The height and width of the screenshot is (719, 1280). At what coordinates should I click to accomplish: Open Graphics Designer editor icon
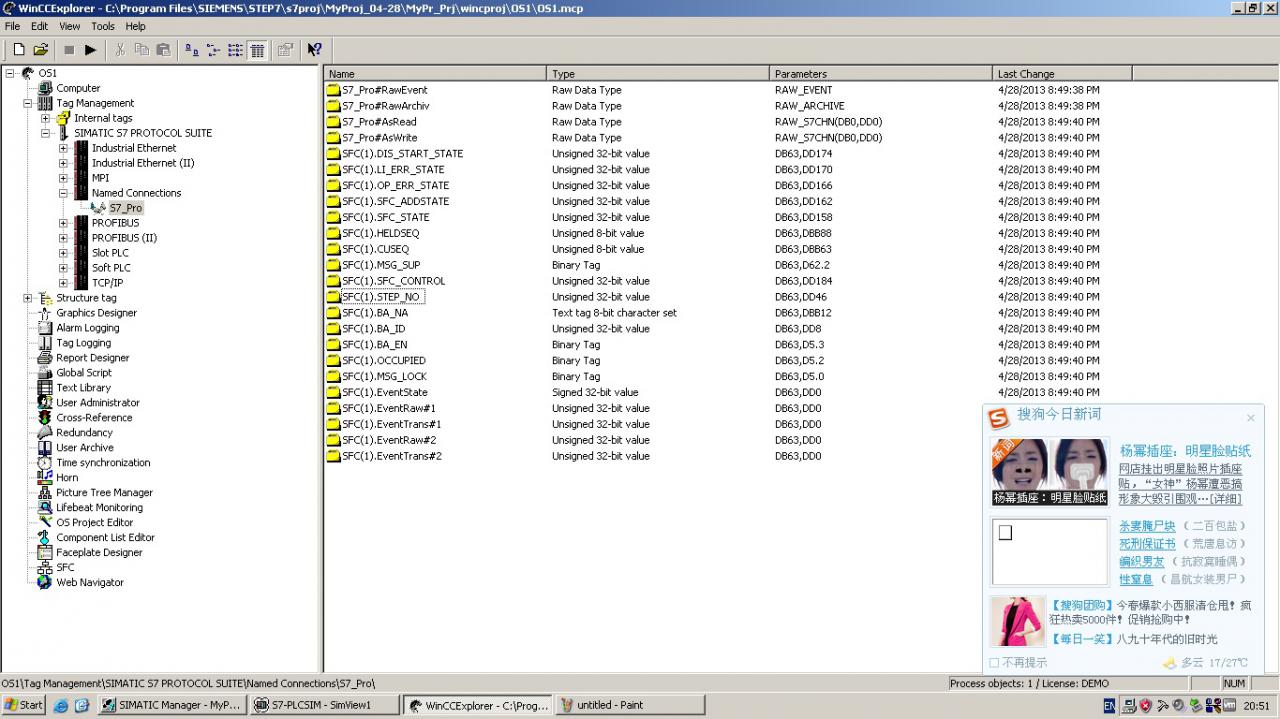(45, 313)
